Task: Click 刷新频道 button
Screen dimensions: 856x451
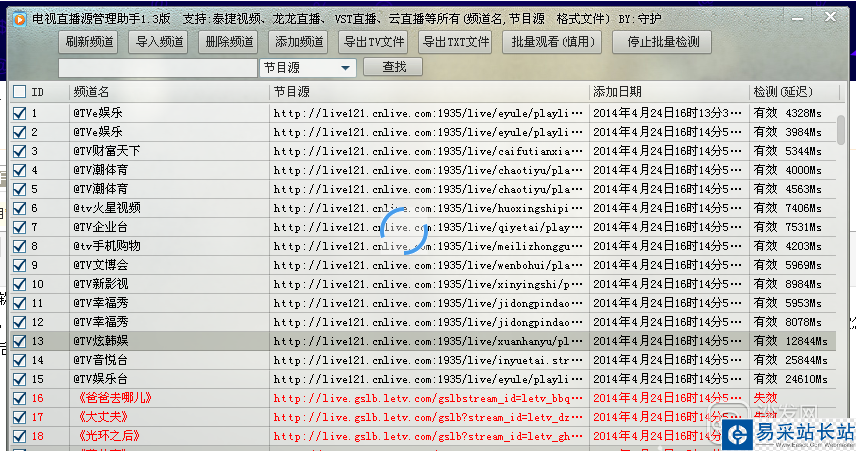Action: (88, 42)
